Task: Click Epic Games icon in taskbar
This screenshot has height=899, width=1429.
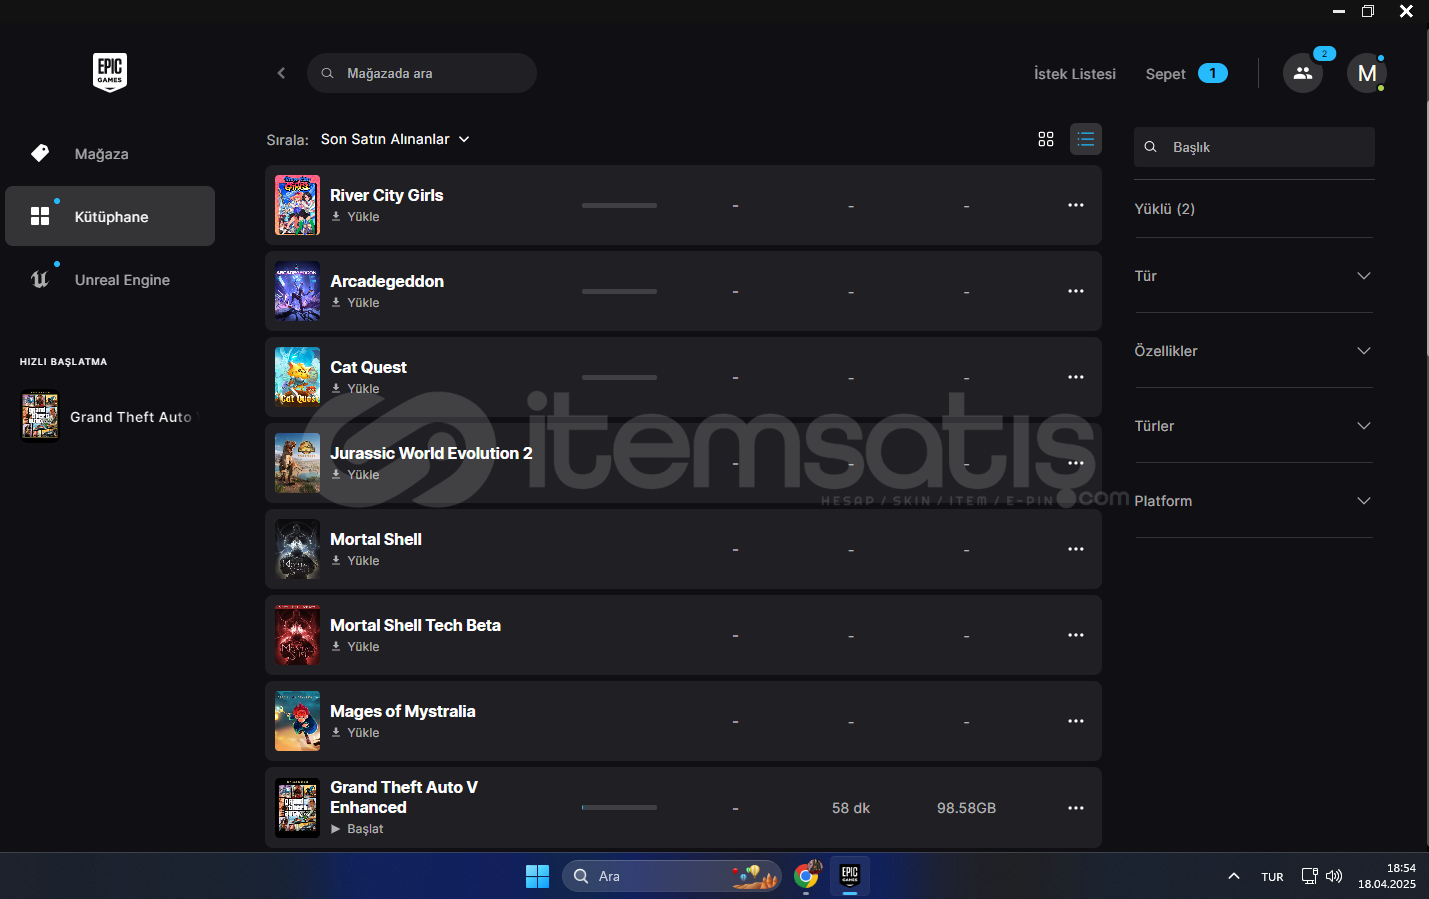Action: (850, 875)
